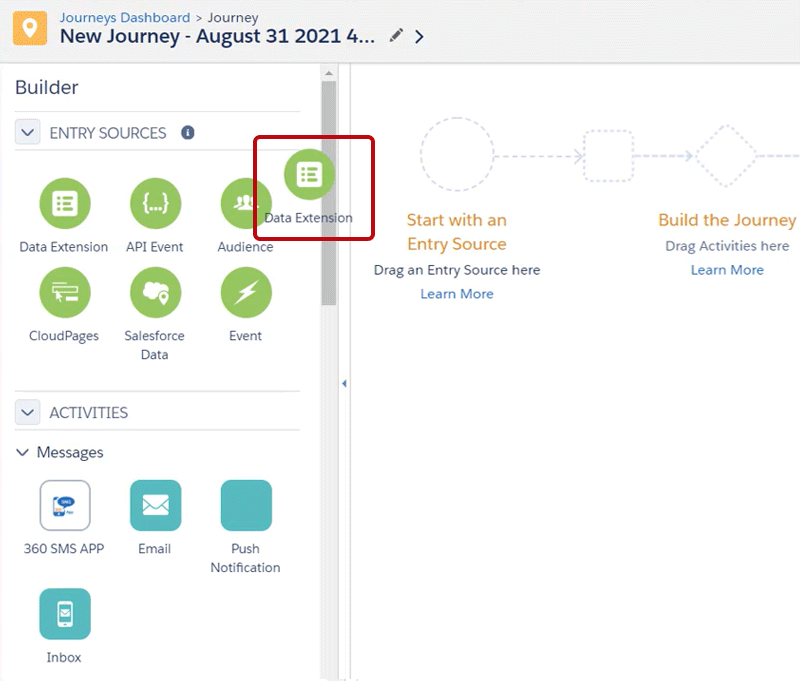Select the Push Notification activity

point(245,505)
